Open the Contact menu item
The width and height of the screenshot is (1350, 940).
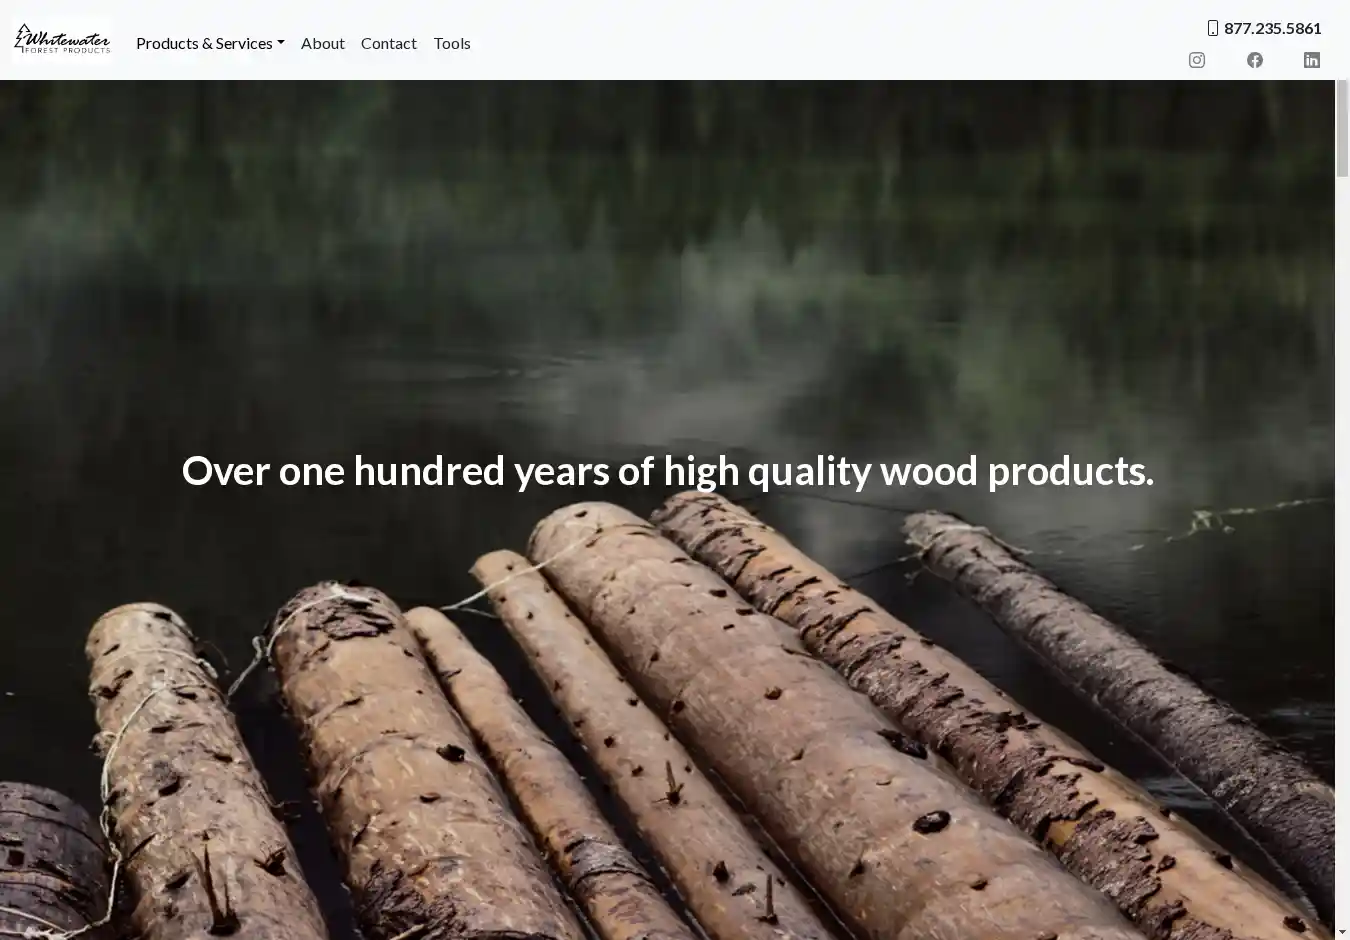(388, 43)
